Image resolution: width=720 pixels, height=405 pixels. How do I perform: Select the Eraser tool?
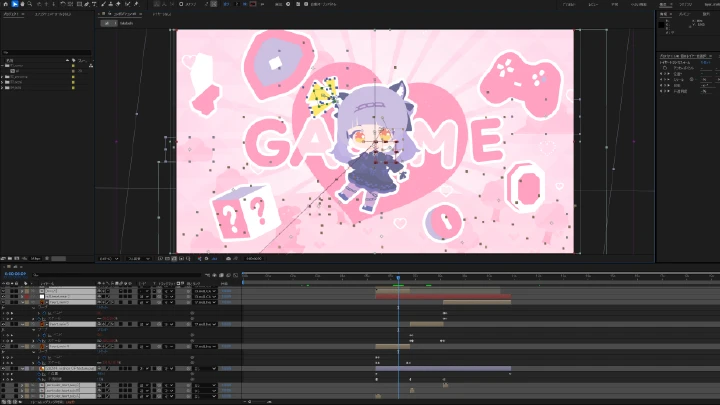(x=118, y=4)
